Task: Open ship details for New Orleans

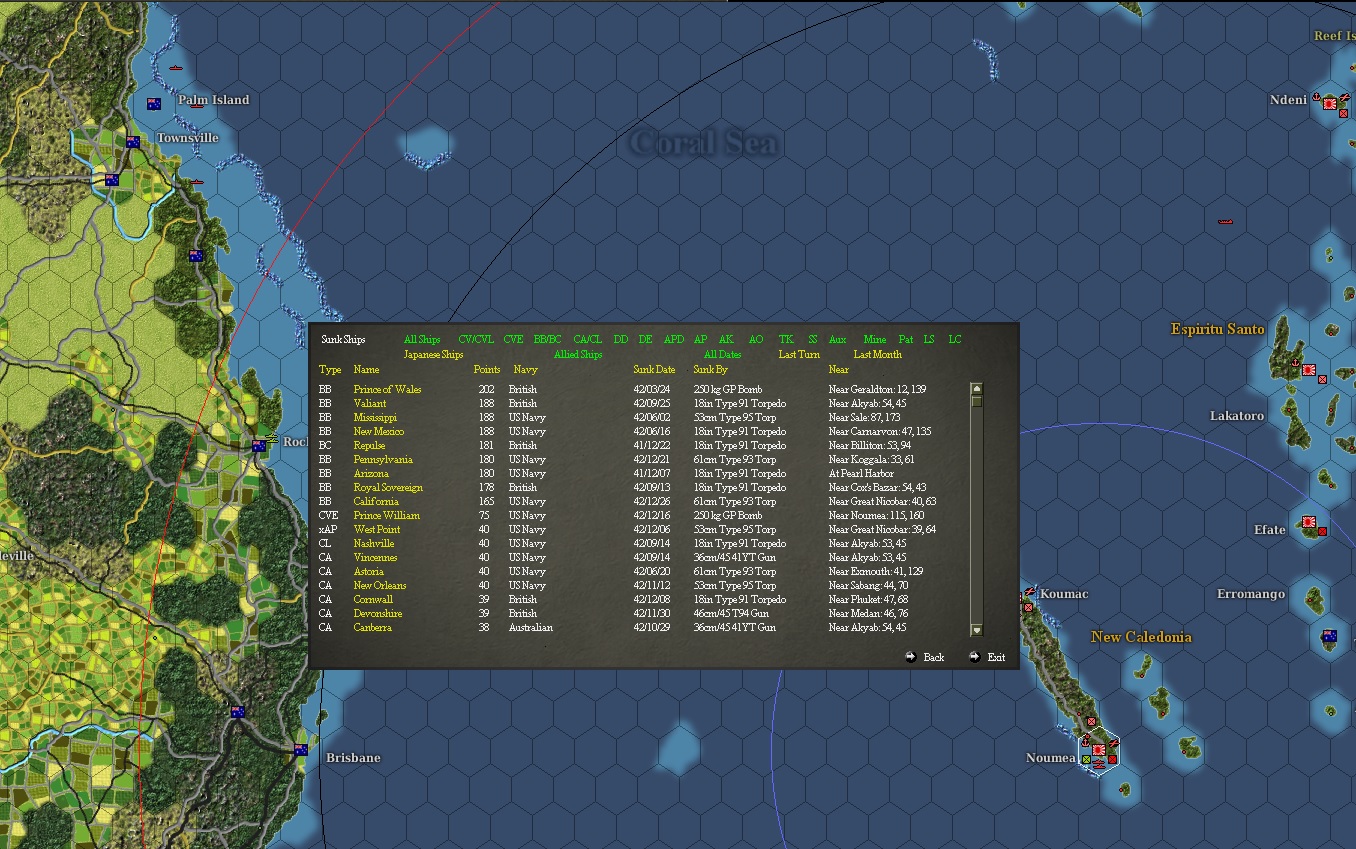Action: 380,585
